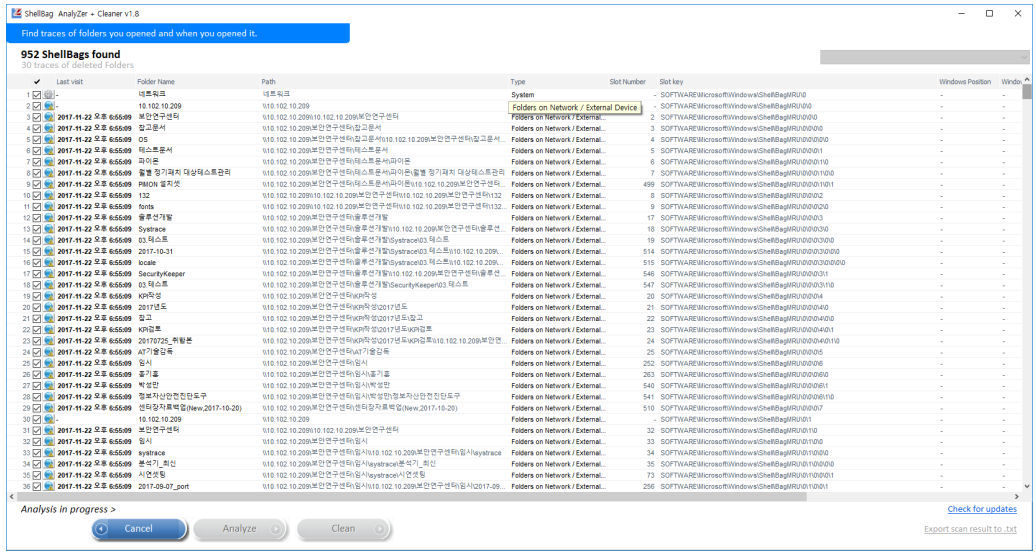The height and width of the screenshot is (555, 1036).
Task: Sort by the Slot key column header
Action: click(x=671, y=82)
